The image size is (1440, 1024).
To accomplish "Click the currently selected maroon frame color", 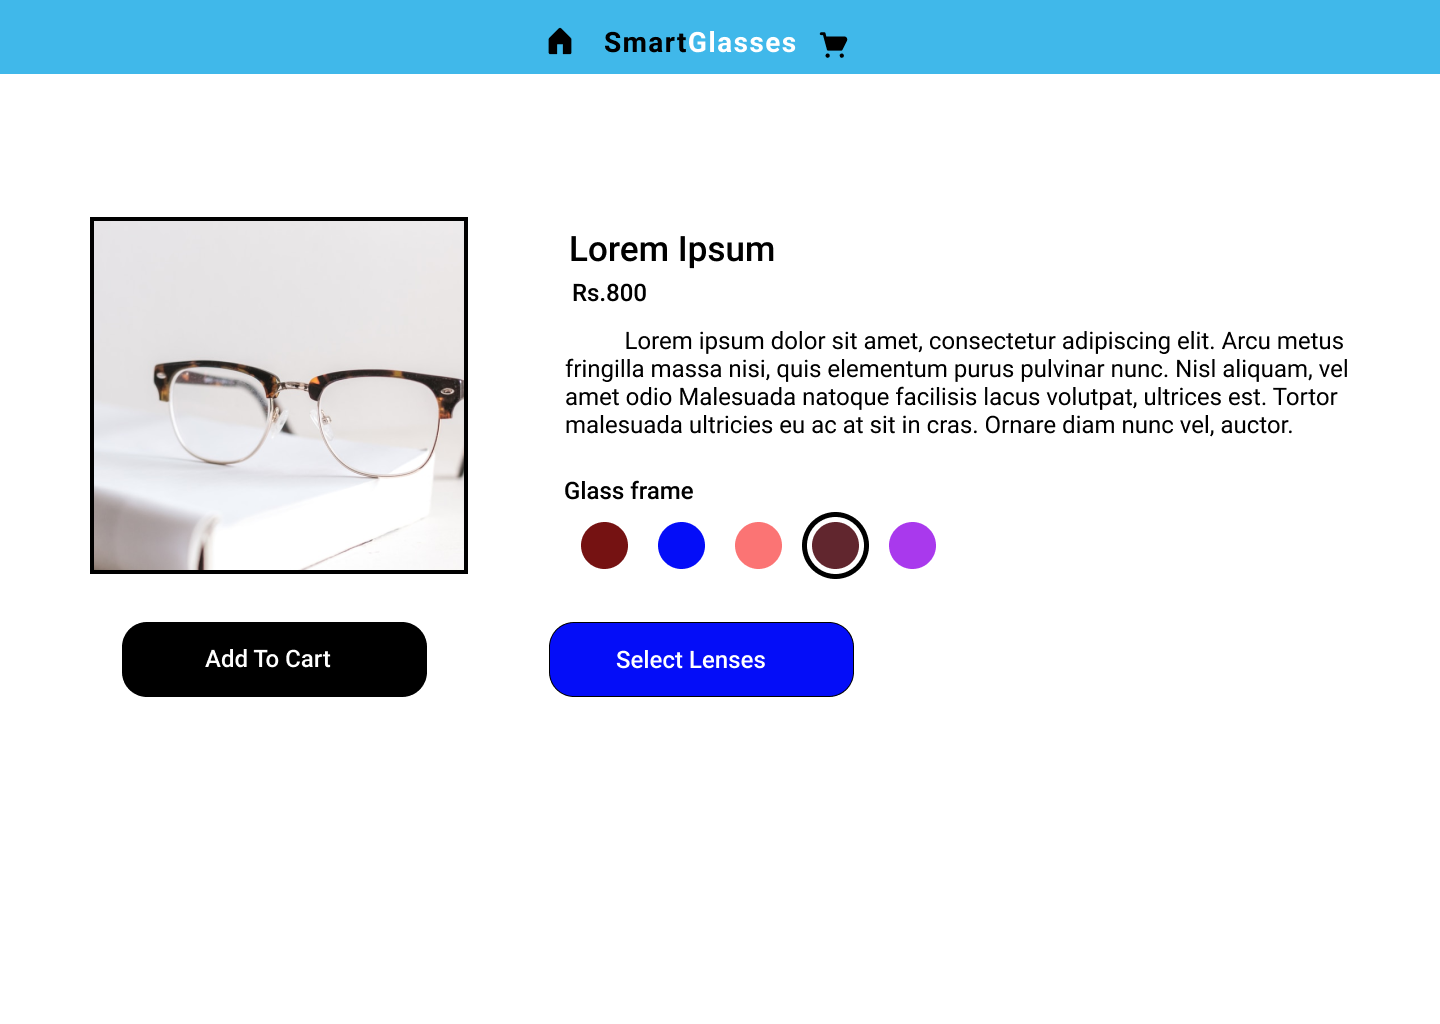I will pyautogui.click(x=835, y=546).
